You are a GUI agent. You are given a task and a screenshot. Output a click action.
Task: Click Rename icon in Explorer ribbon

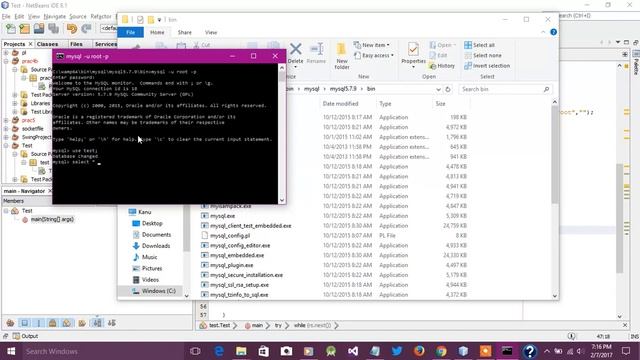(316, 53)
